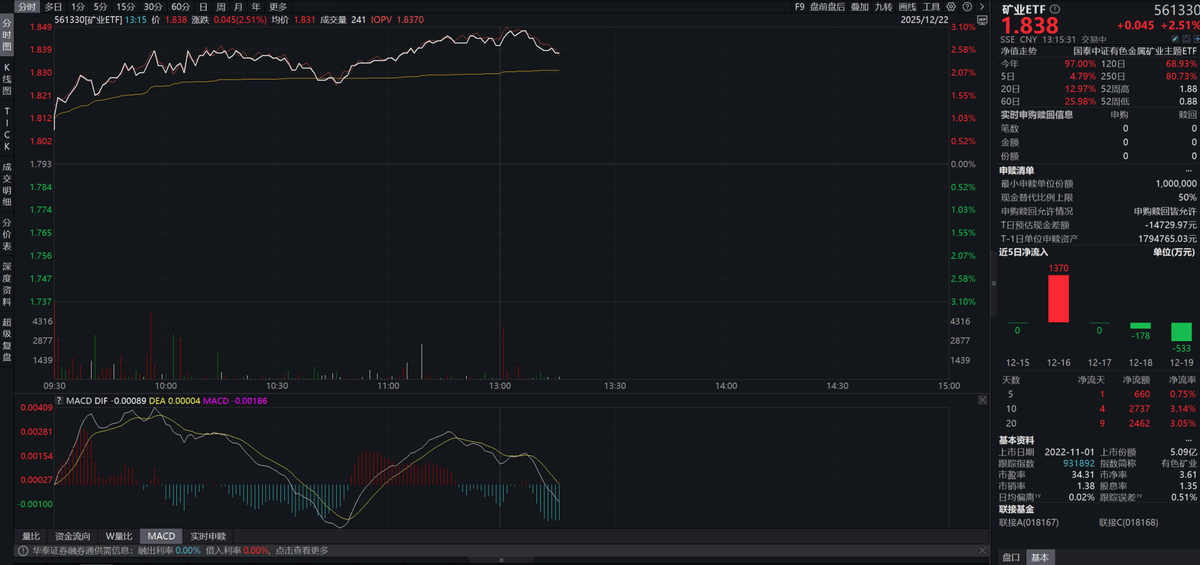Toggle 叠加 overlay comparison mode
This screenshot has width=1200, height=565.
click(859, 6)
